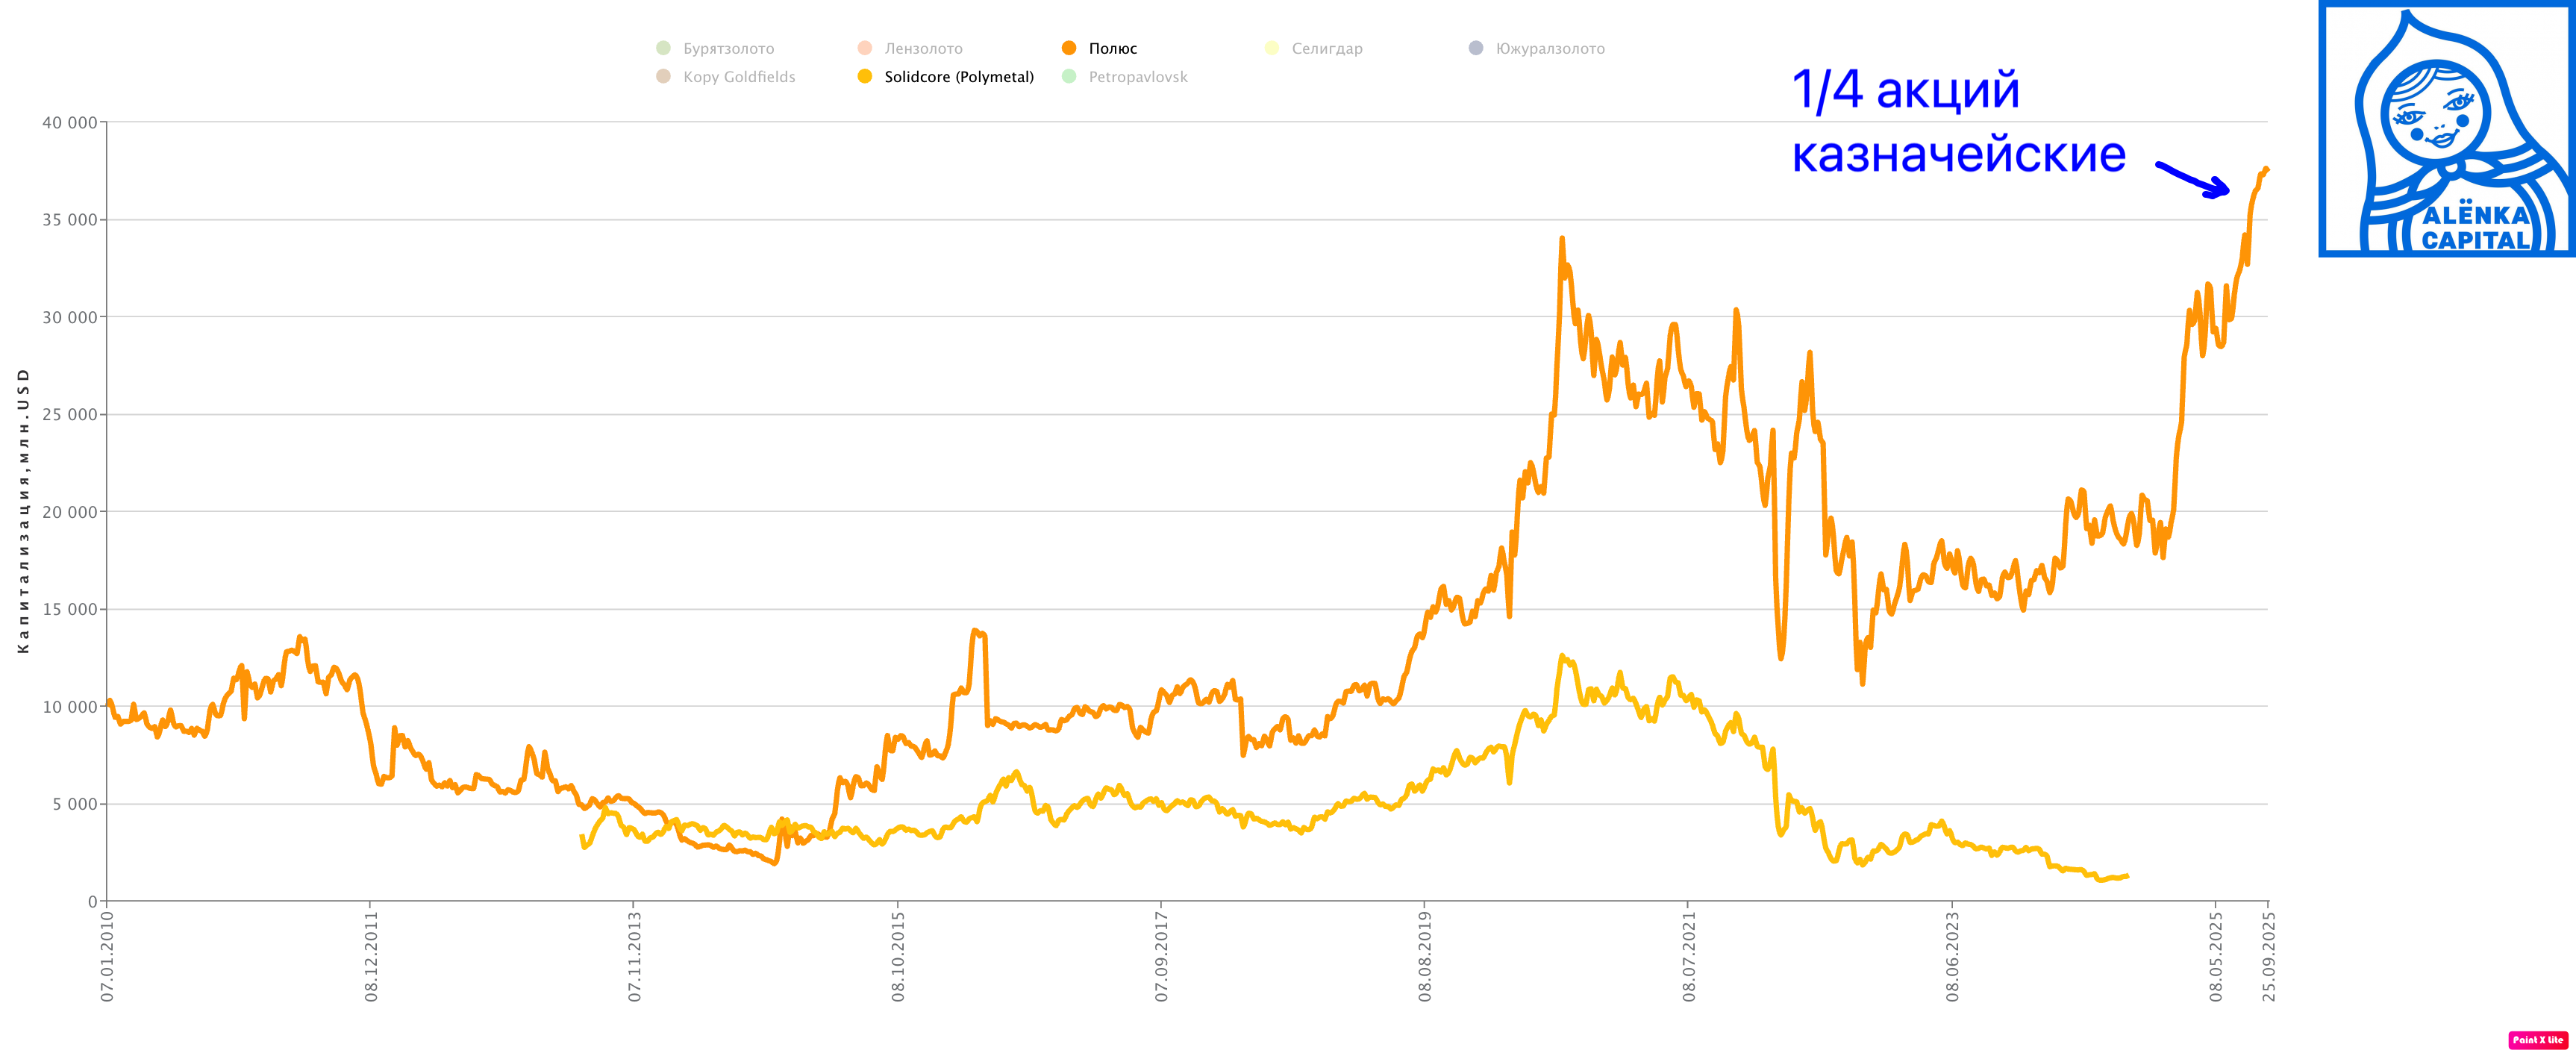Select the 08.08.2019 date label on the x-axis
2576x1056 pixels.
pos(1425,955)
